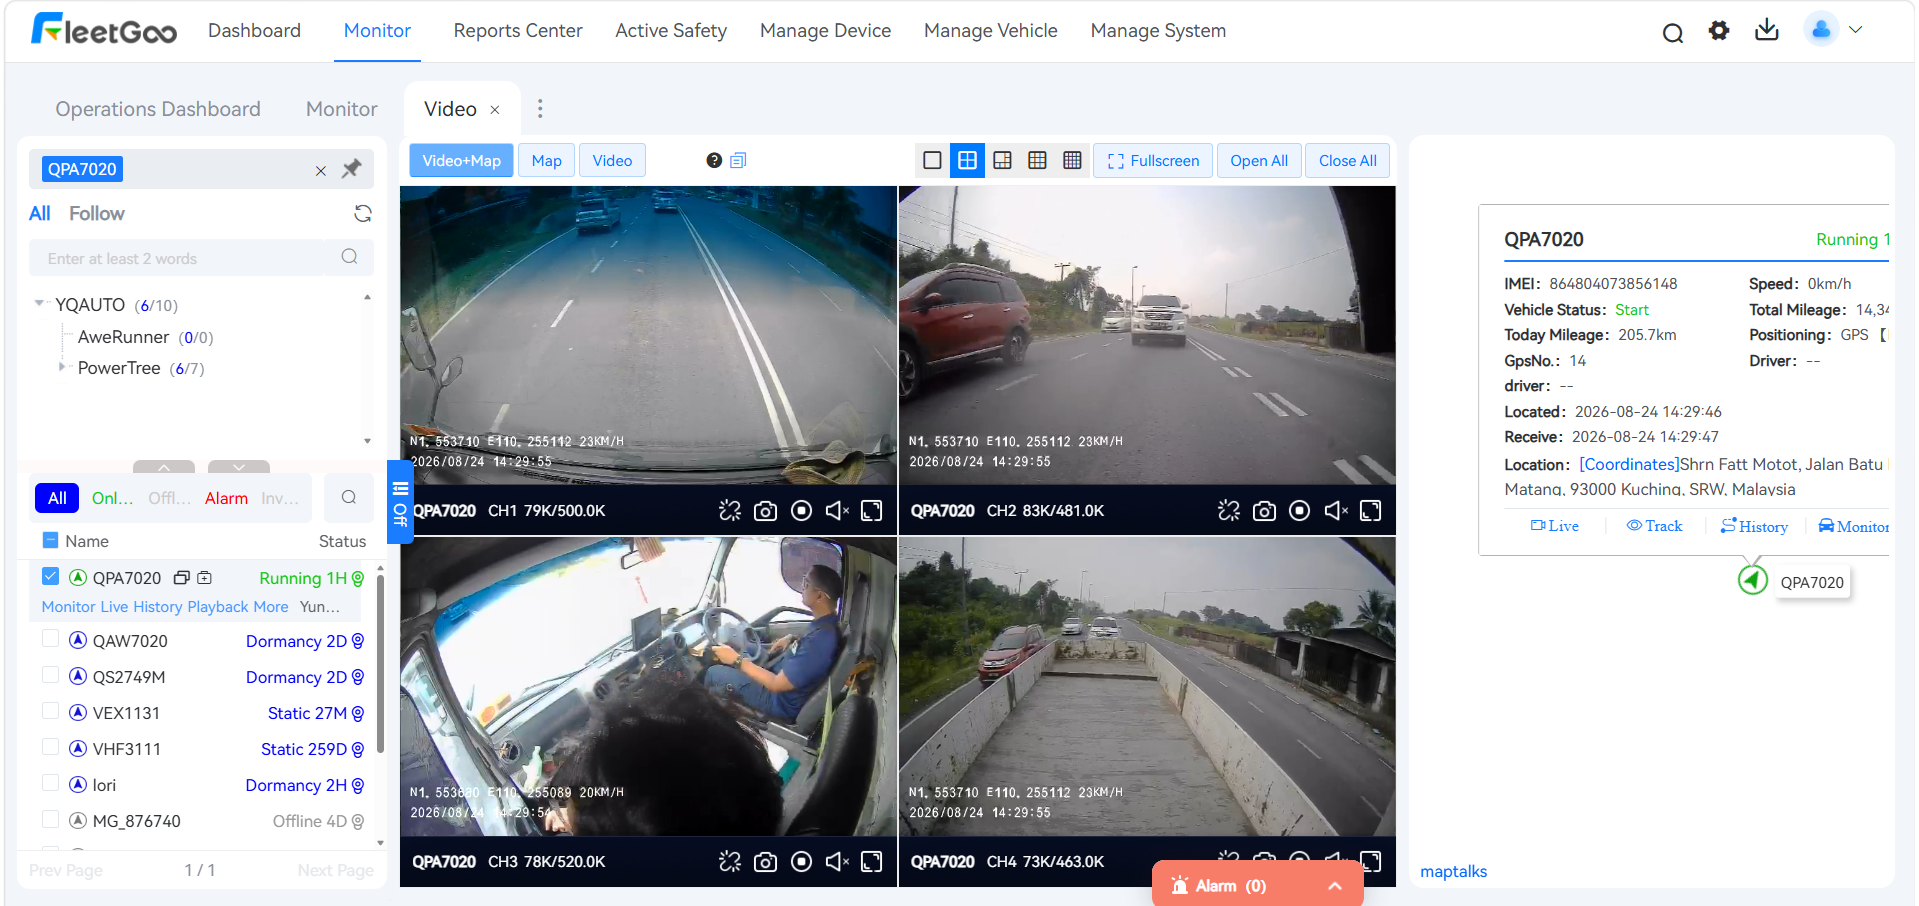Click the Open All button

click(x=1259, y=160)
